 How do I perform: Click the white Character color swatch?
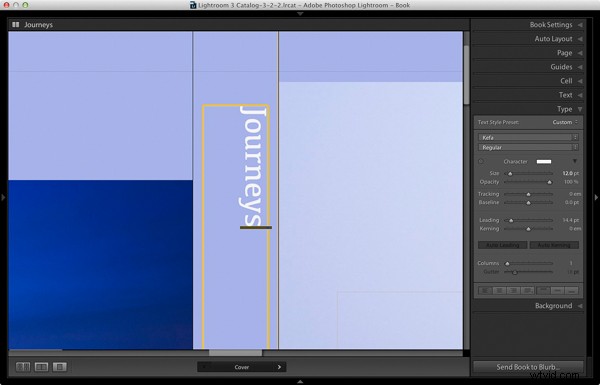[544, 162]
